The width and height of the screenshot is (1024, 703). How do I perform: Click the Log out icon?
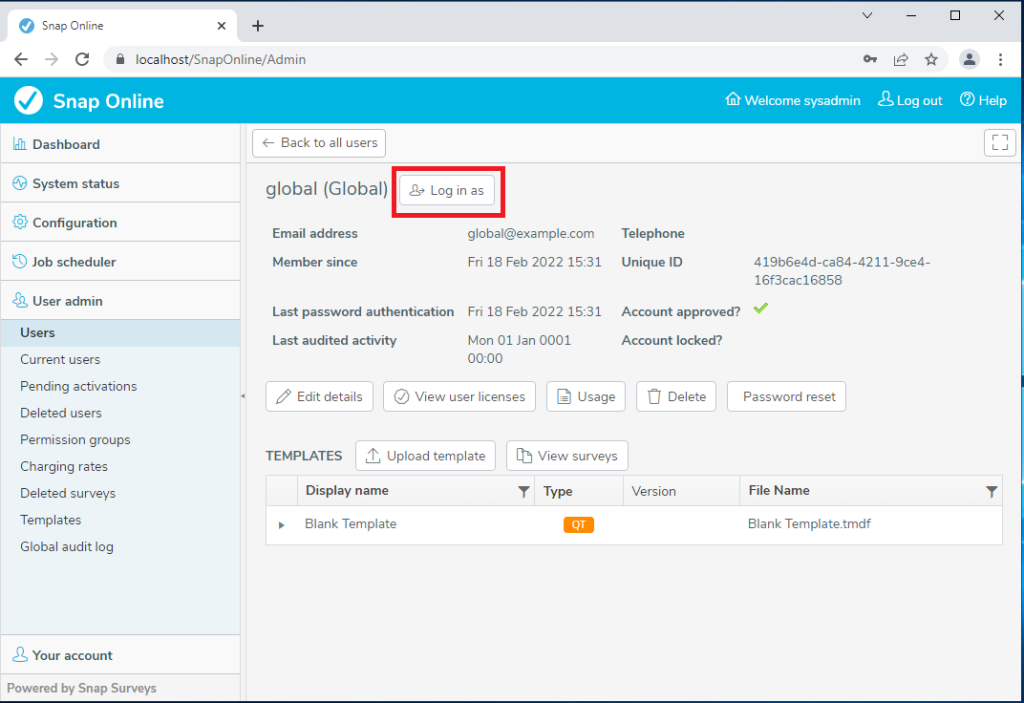click(886, 100)
